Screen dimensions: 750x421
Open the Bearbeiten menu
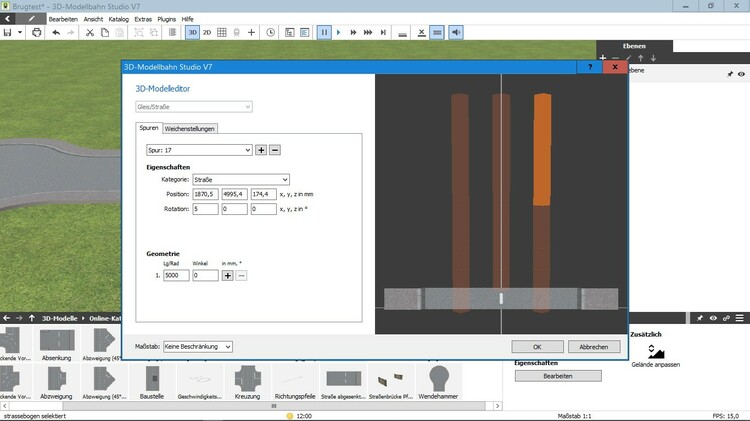63,19
